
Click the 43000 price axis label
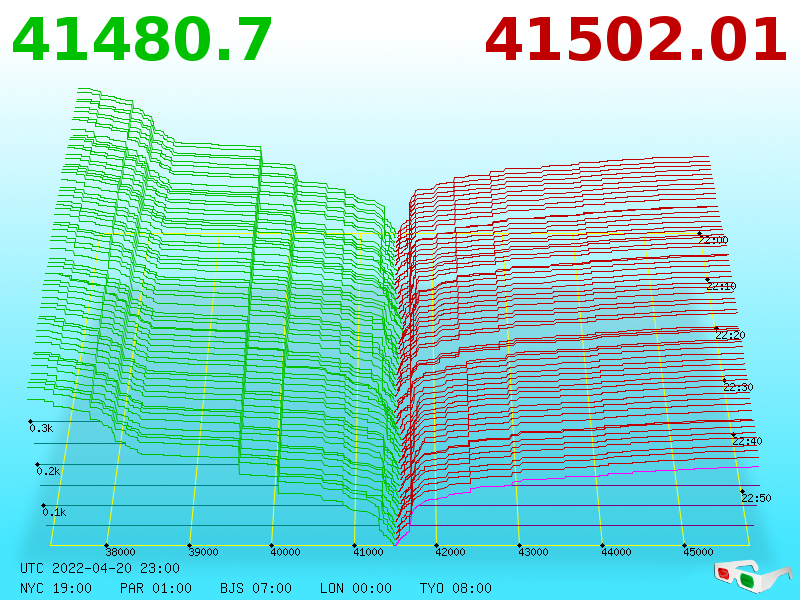(x=533, y=552)
